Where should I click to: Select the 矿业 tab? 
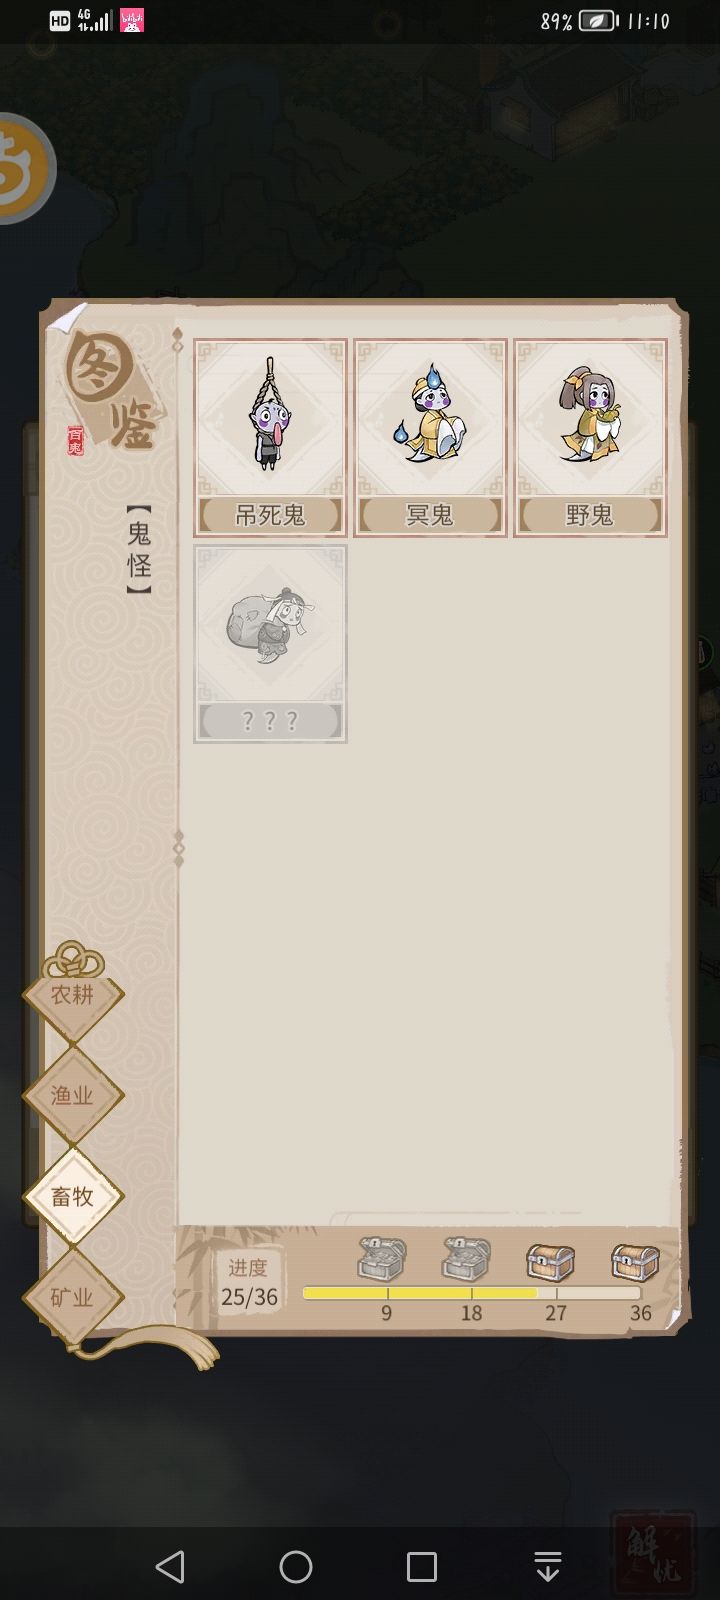click(73, 1298)
